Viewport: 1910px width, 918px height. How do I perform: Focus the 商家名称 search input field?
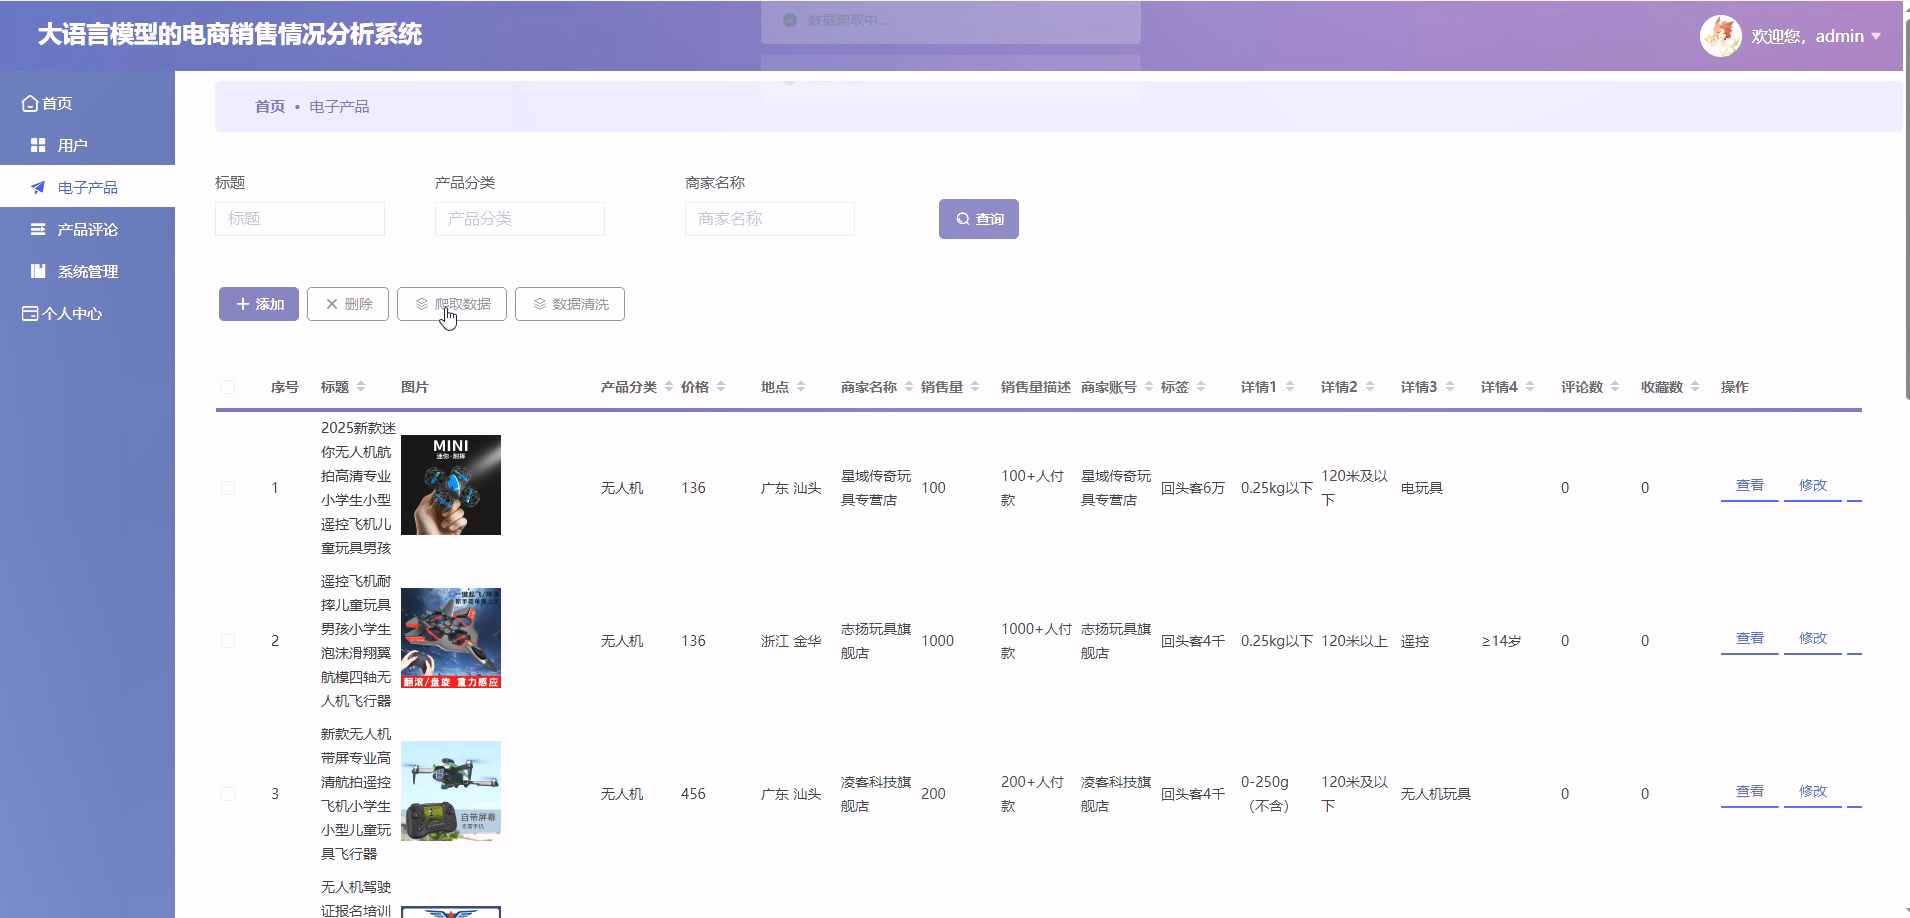click(x=770, y=219)
